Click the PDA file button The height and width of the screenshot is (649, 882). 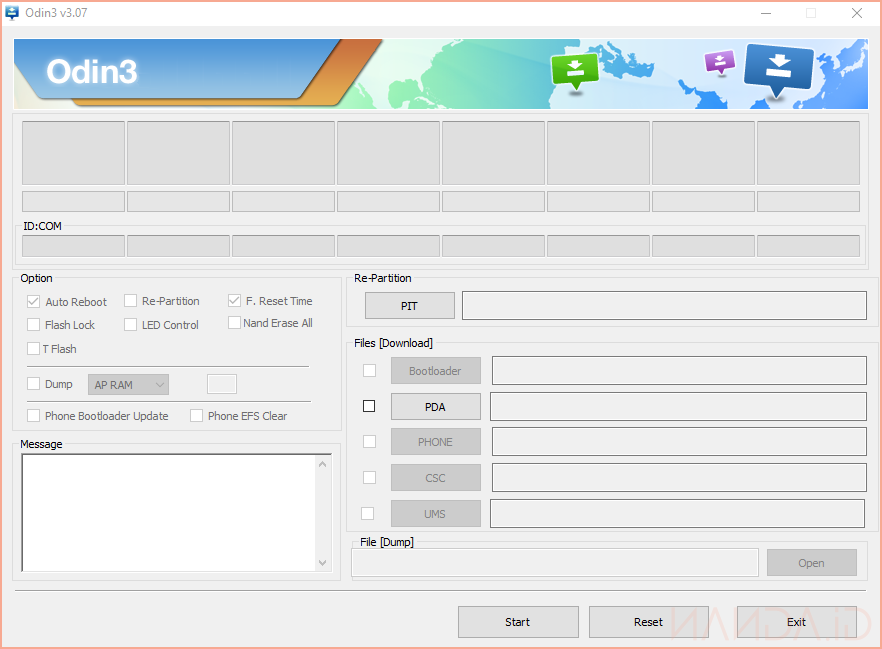point(435,407)
